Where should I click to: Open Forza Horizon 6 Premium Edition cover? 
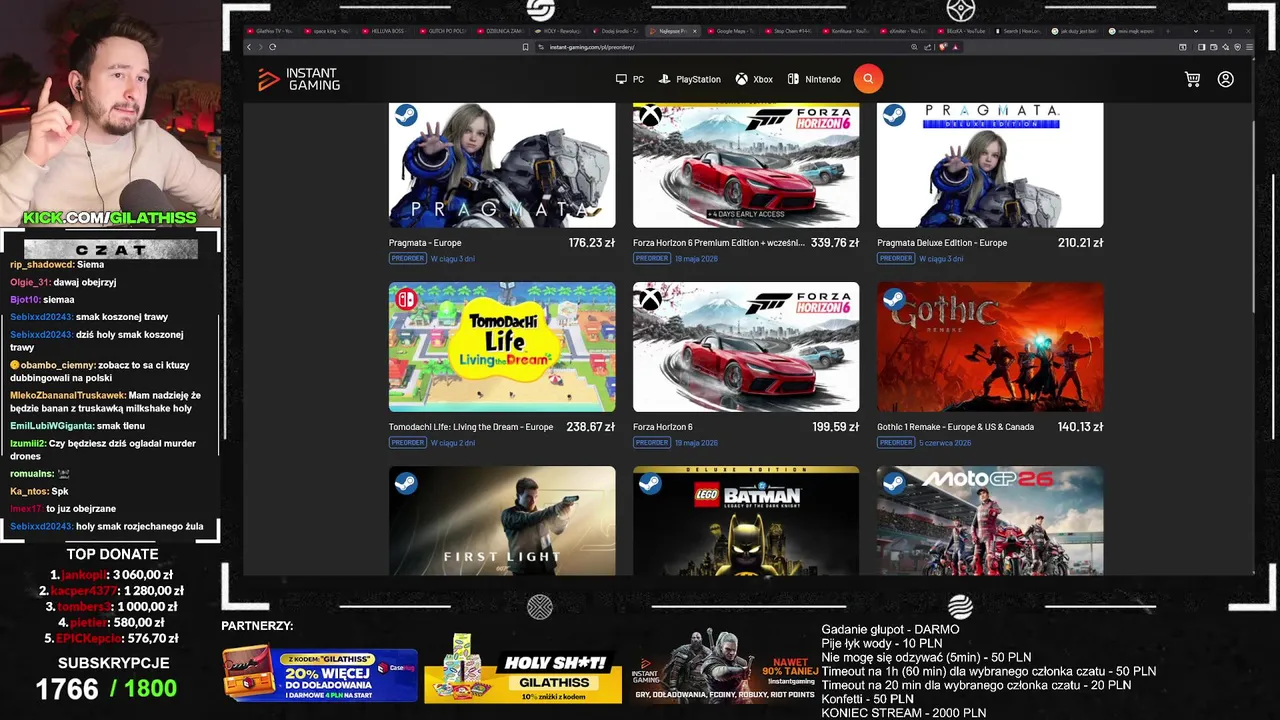pyautogui.click(x=746, y=165)
